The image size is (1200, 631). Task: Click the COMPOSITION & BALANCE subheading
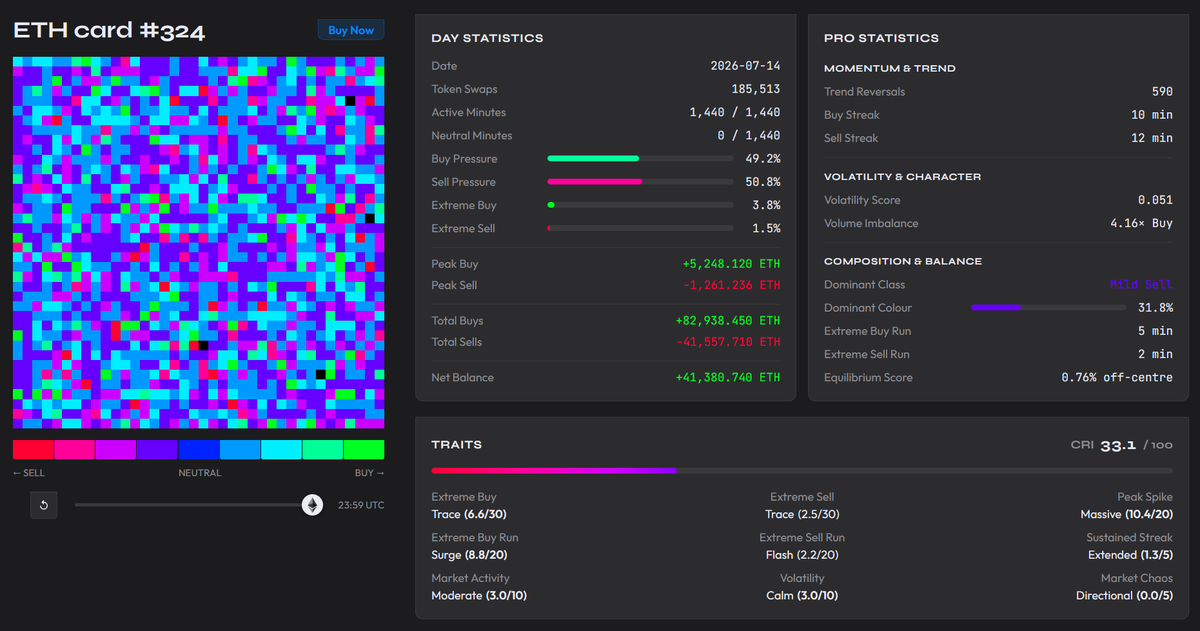tap(903, 261)
